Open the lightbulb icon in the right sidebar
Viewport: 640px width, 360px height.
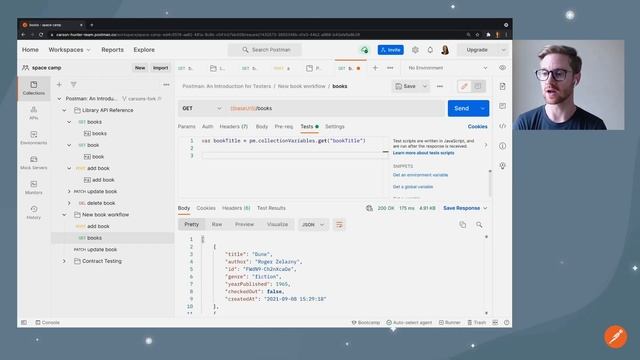[502, 166]
